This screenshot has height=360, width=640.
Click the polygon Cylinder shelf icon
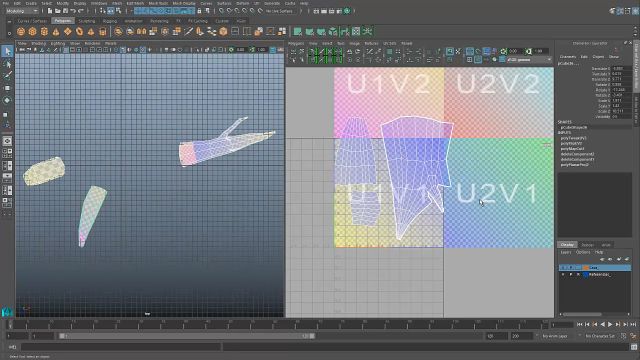pyautogui.click(x=44, y=31)
